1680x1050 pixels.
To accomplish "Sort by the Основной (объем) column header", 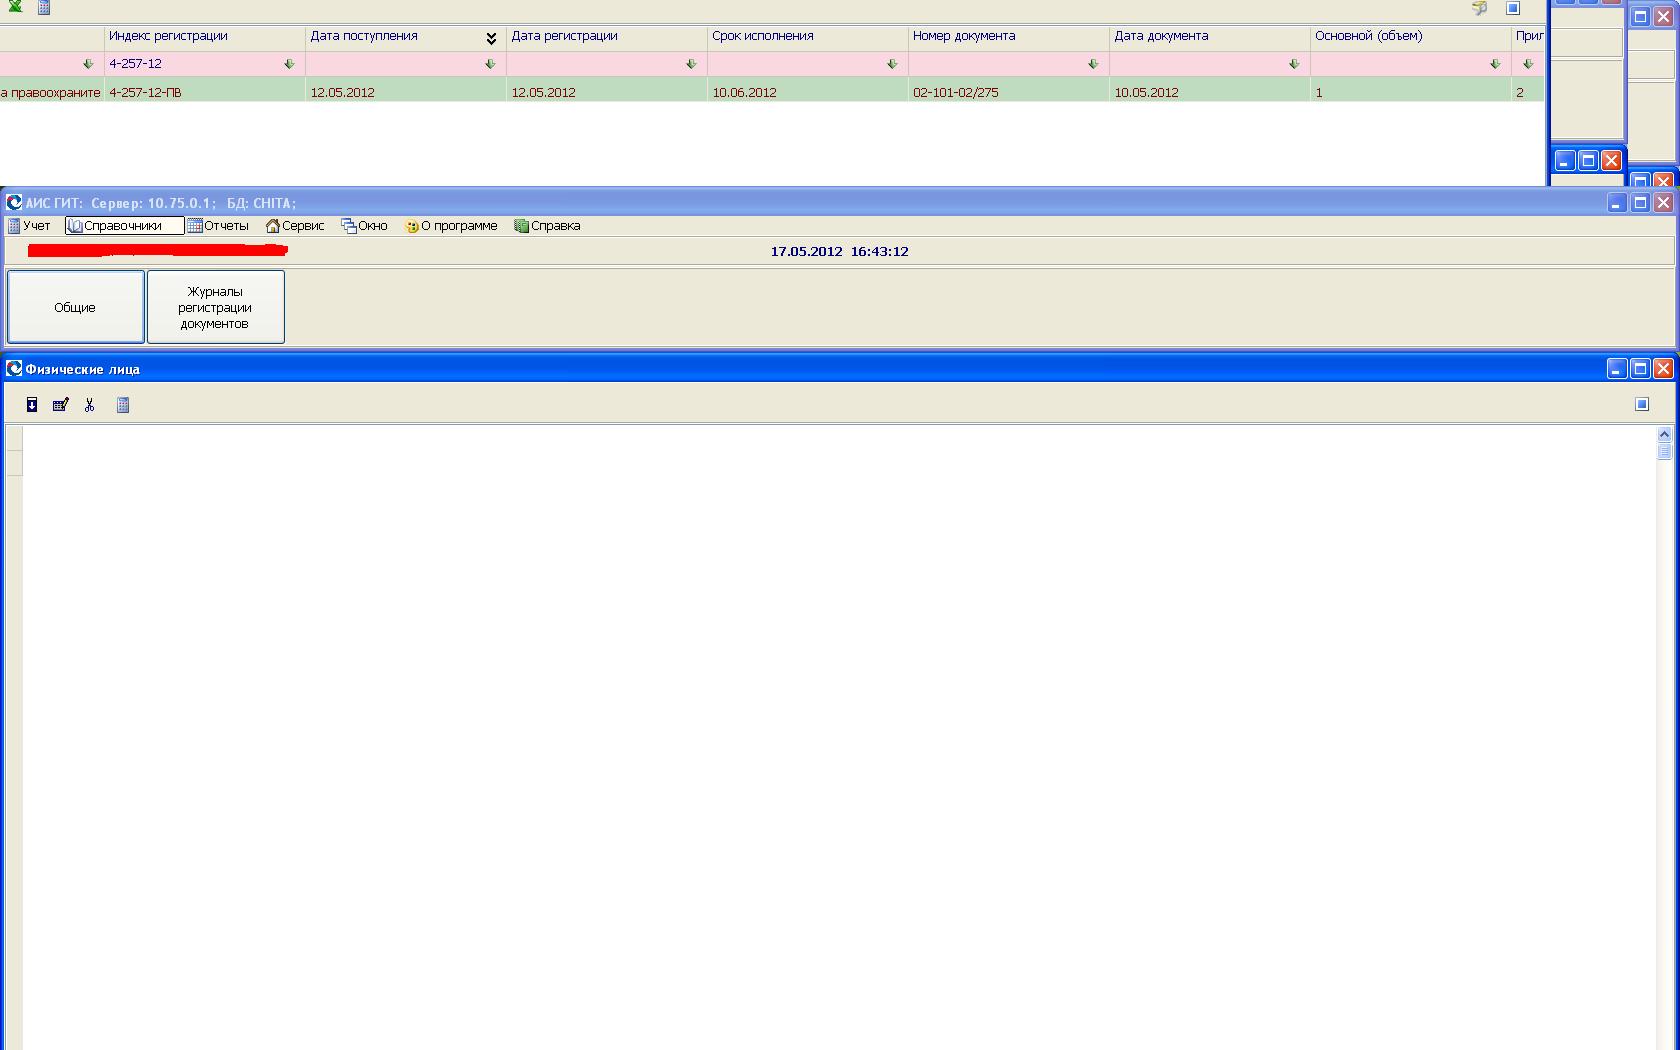I will pos(1410,37).
